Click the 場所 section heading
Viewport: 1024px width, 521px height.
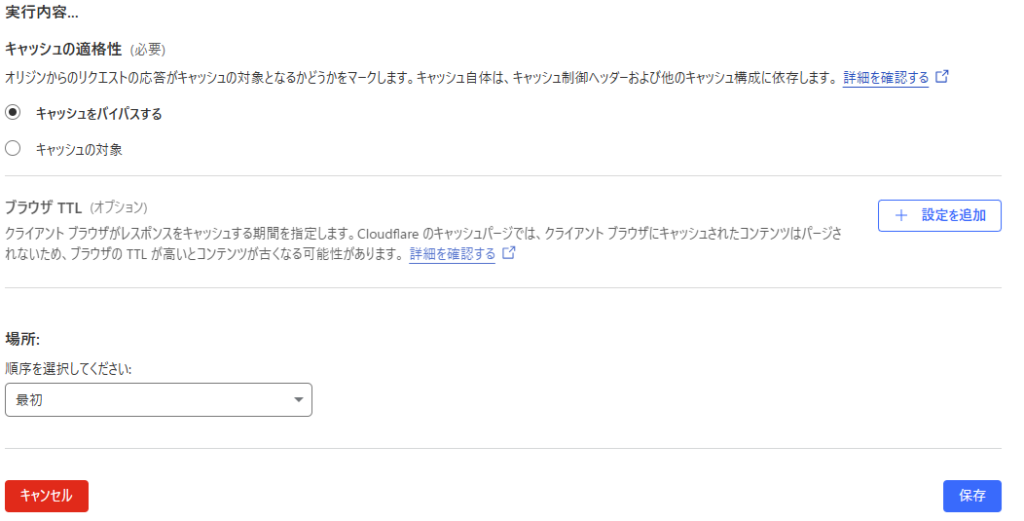(x=22, y=339)
